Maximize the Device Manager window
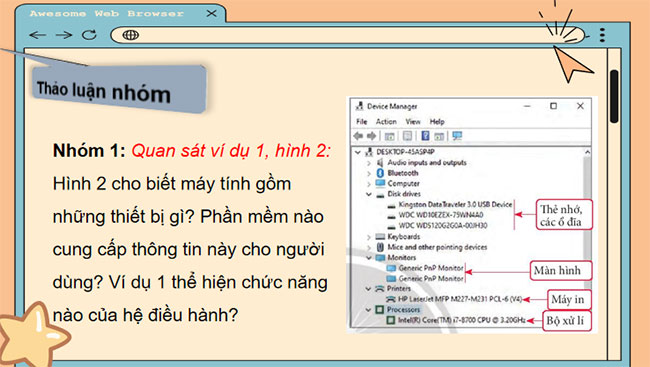The height and width of the screenshot is (367, 650). pyautogui.click(x=553, y=106)
